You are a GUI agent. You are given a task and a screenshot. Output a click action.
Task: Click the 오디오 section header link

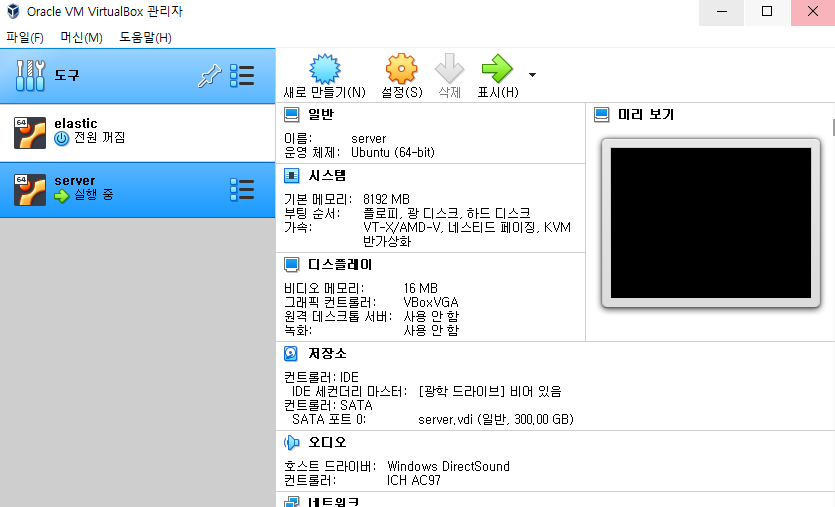coord(327,443)
